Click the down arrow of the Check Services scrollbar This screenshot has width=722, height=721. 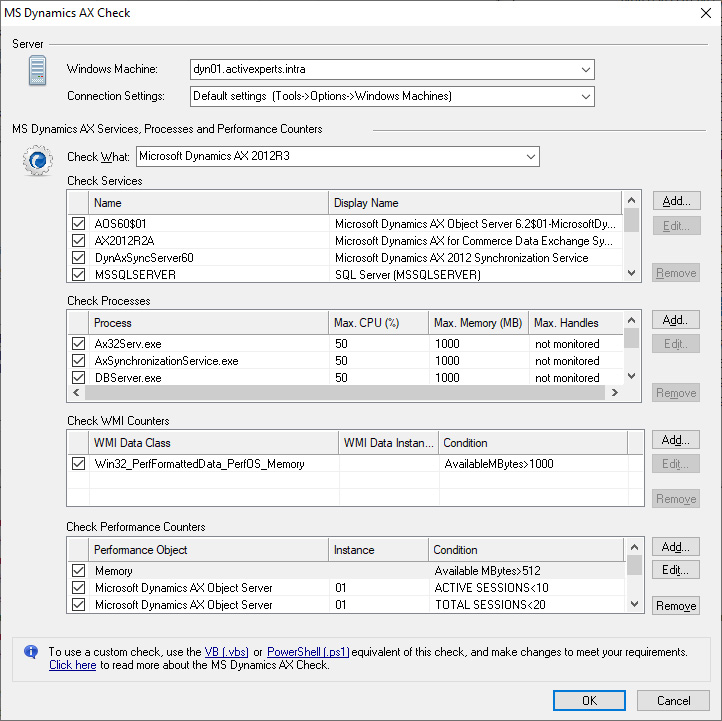coord(631,273)
